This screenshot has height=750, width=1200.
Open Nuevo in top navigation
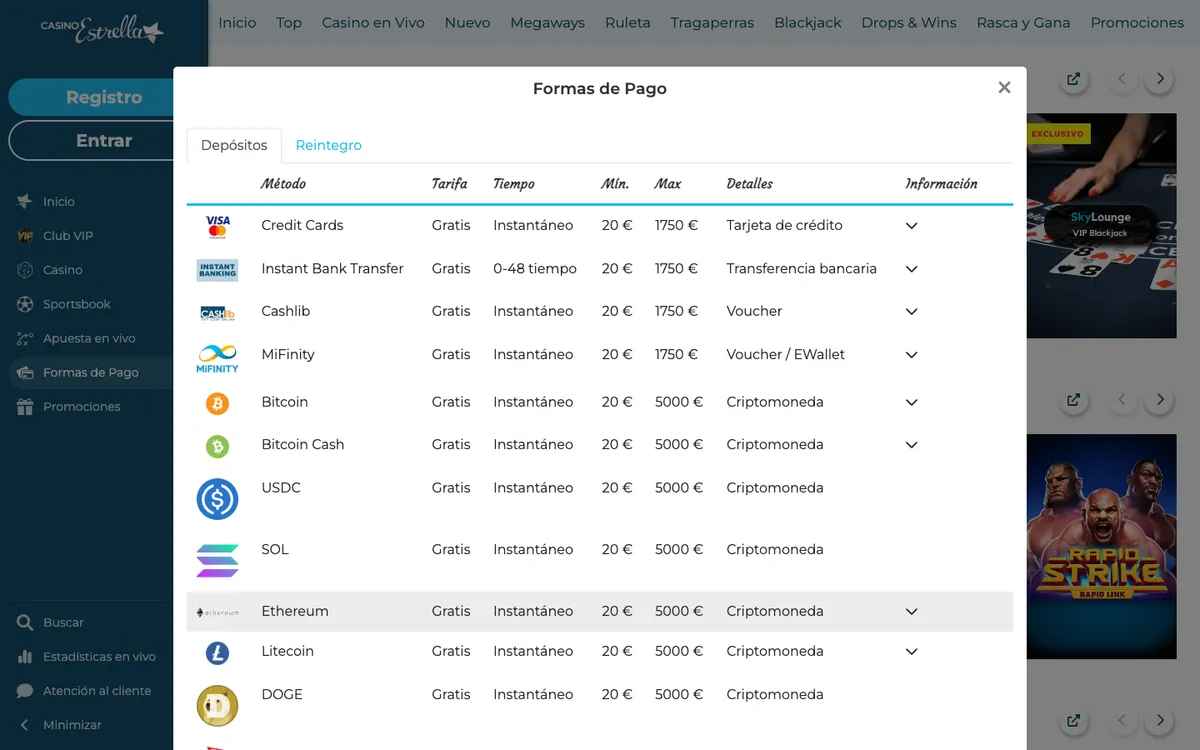coord(467,22)
